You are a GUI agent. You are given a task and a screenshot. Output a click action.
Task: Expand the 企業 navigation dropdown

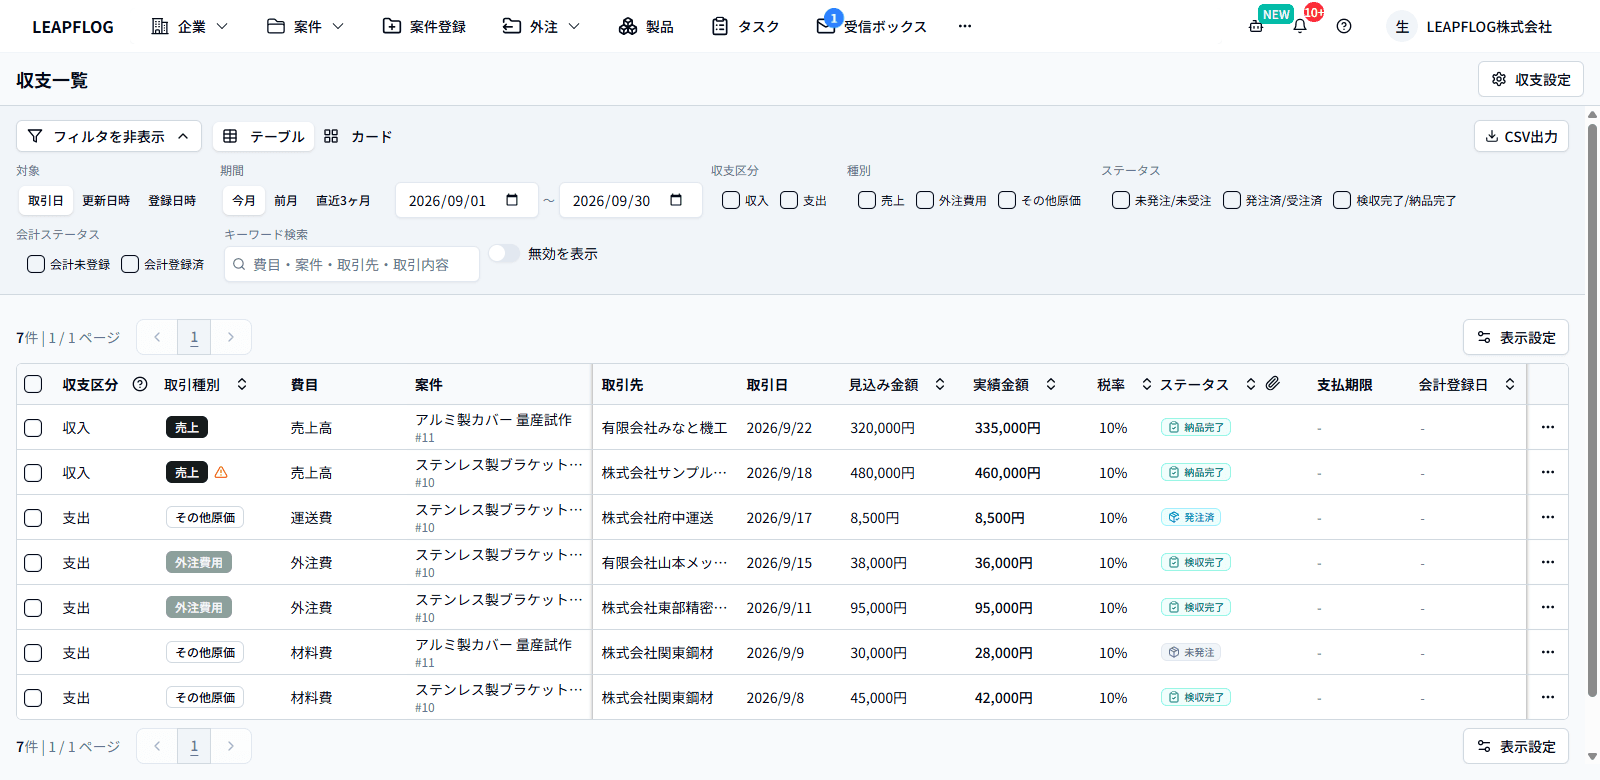[190, 27]
